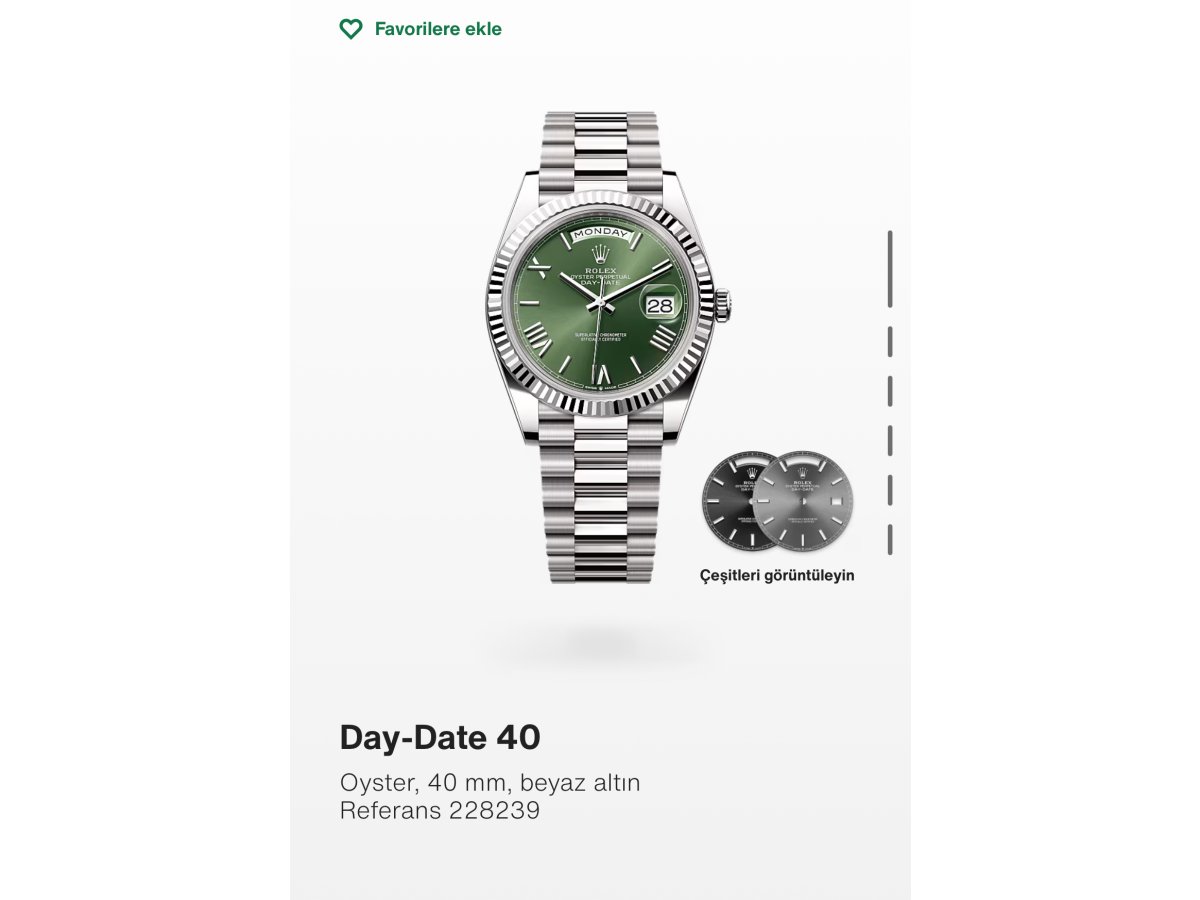Click the heart favorites icon

[351, 29]
